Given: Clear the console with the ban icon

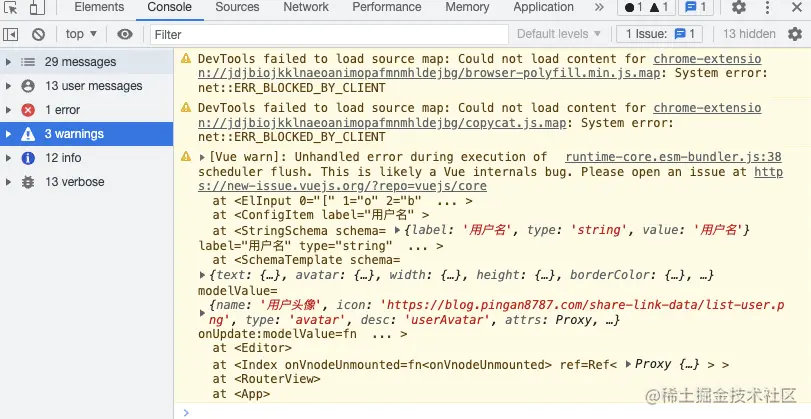Looking at the screenshot, I should (38, 34).
